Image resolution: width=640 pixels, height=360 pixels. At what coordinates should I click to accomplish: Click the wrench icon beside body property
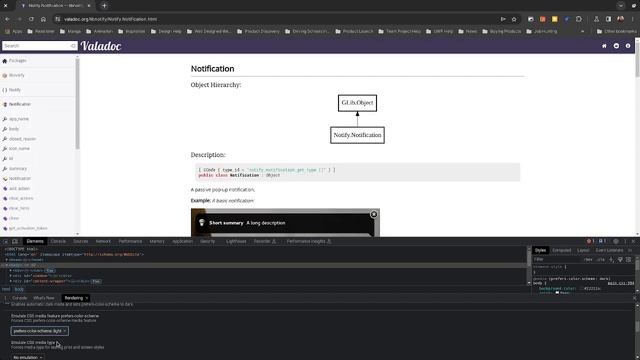5,129
